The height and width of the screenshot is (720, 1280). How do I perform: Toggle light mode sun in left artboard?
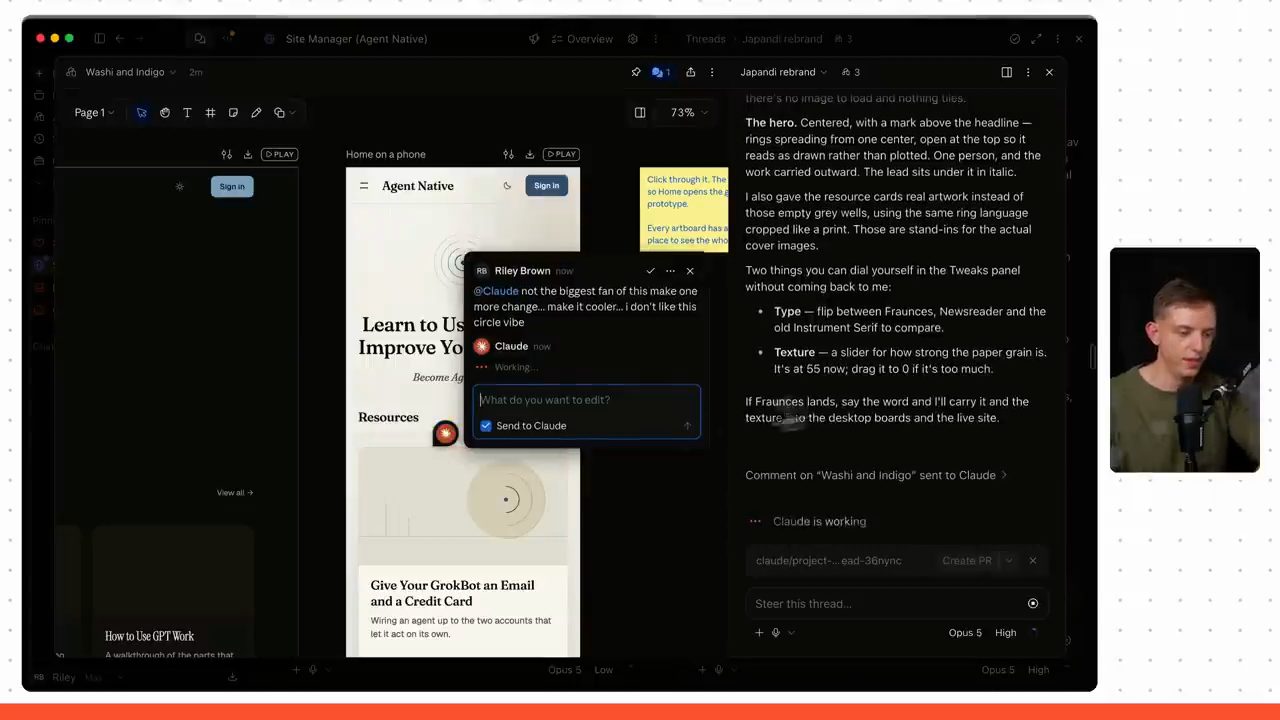coord(179,187)
